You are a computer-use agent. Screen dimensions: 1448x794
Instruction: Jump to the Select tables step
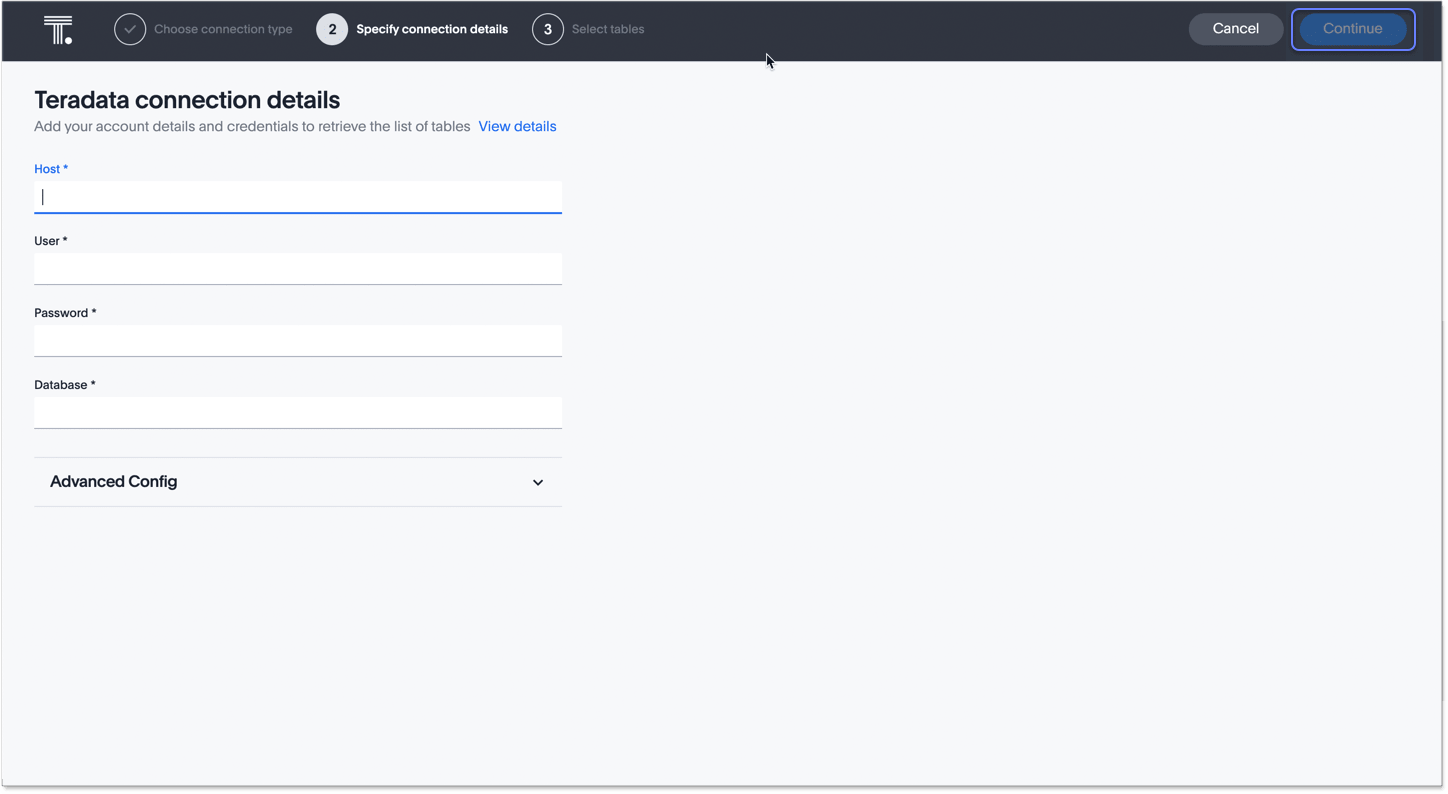click(x=607, y=30)
